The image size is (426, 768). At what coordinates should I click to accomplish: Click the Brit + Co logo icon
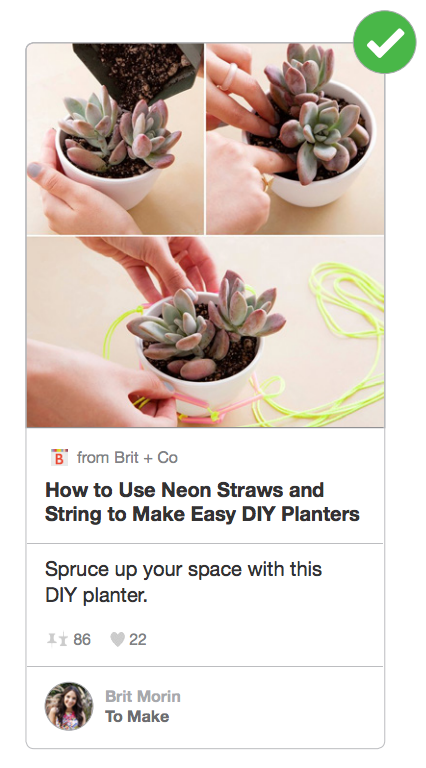(59, 457)
